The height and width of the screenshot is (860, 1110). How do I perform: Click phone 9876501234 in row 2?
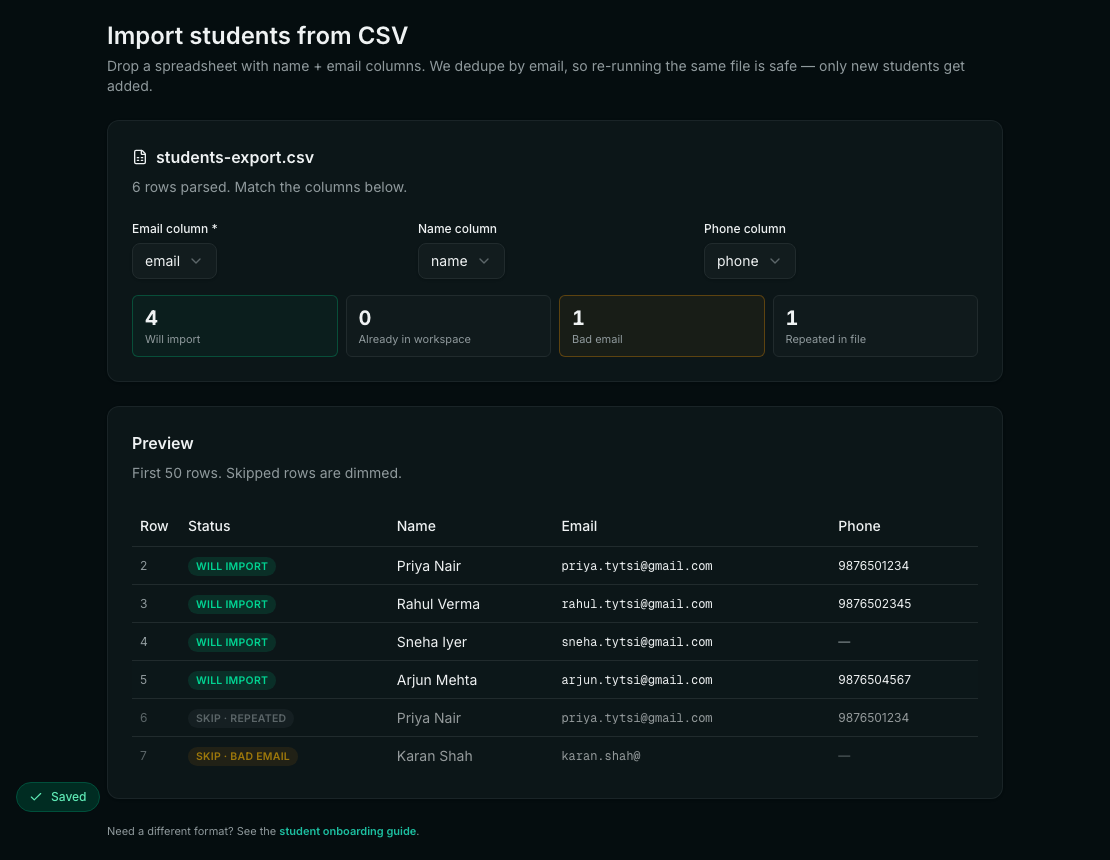coord(874,566)
